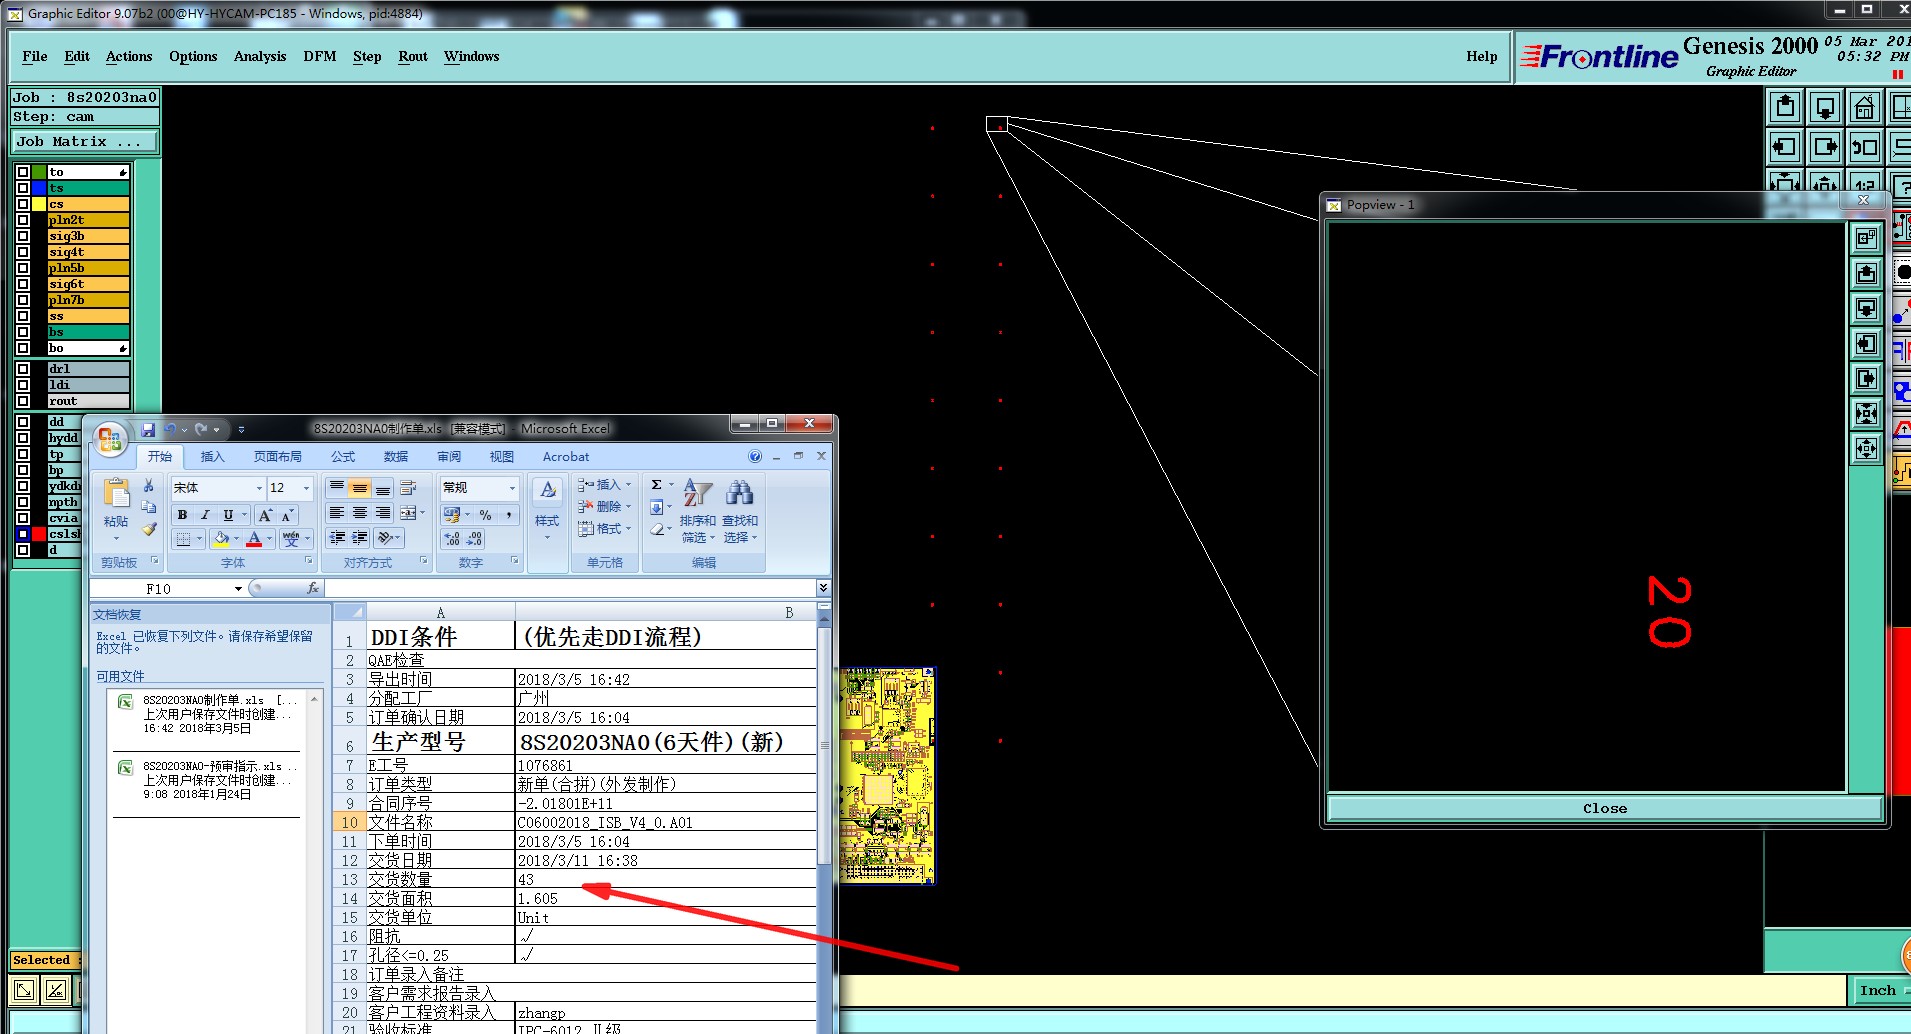Toggle checkbox for layer 'ss'
1911x1034 pixels.
[x=23, y=316]
